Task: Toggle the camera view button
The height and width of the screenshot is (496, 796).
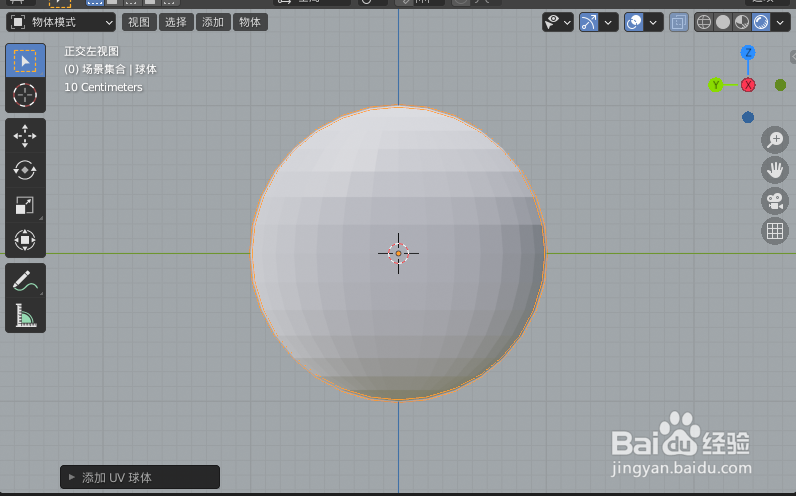Action: coord(775,201)
